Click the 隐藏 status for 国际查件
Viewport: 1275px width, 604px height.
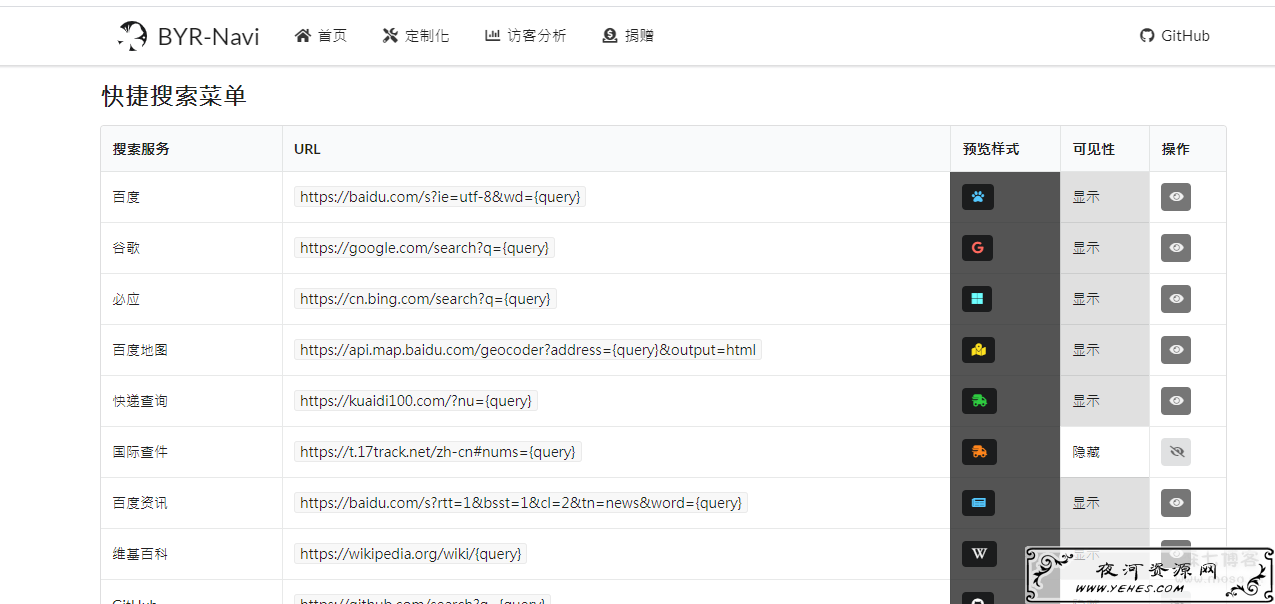coord(1086,452)
